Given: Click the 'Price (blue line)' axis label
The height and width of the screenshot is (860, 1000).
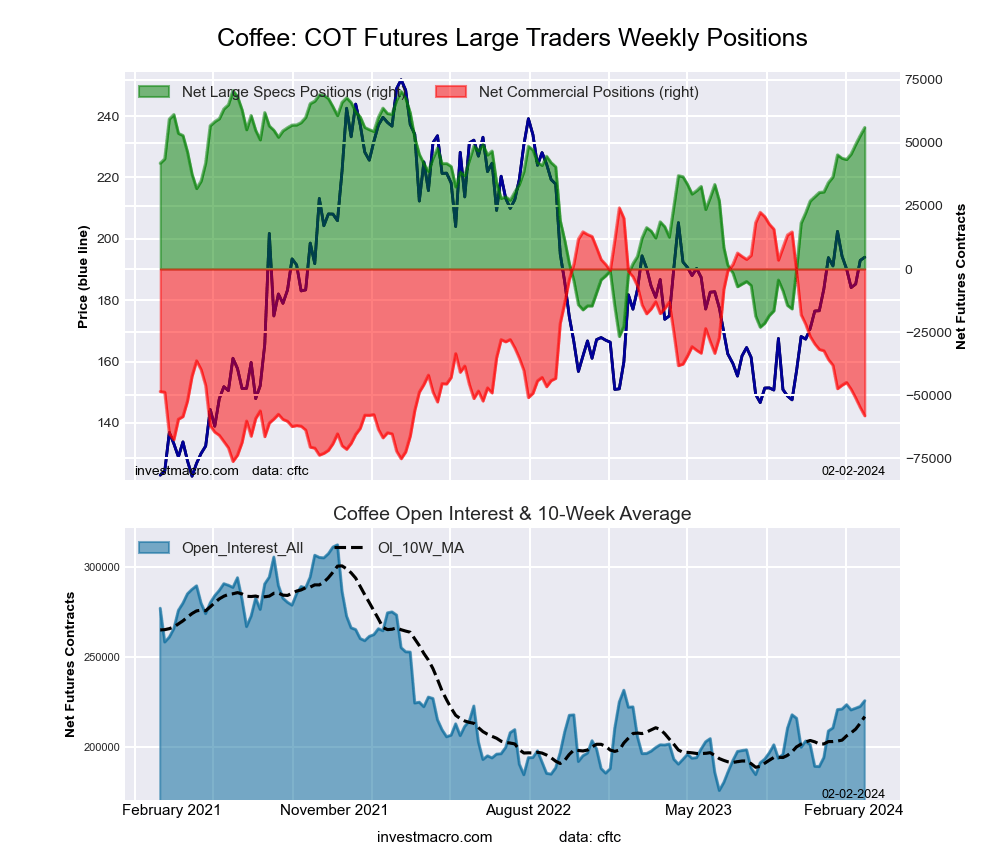Looking at the screenshot, I should point(84,276).
